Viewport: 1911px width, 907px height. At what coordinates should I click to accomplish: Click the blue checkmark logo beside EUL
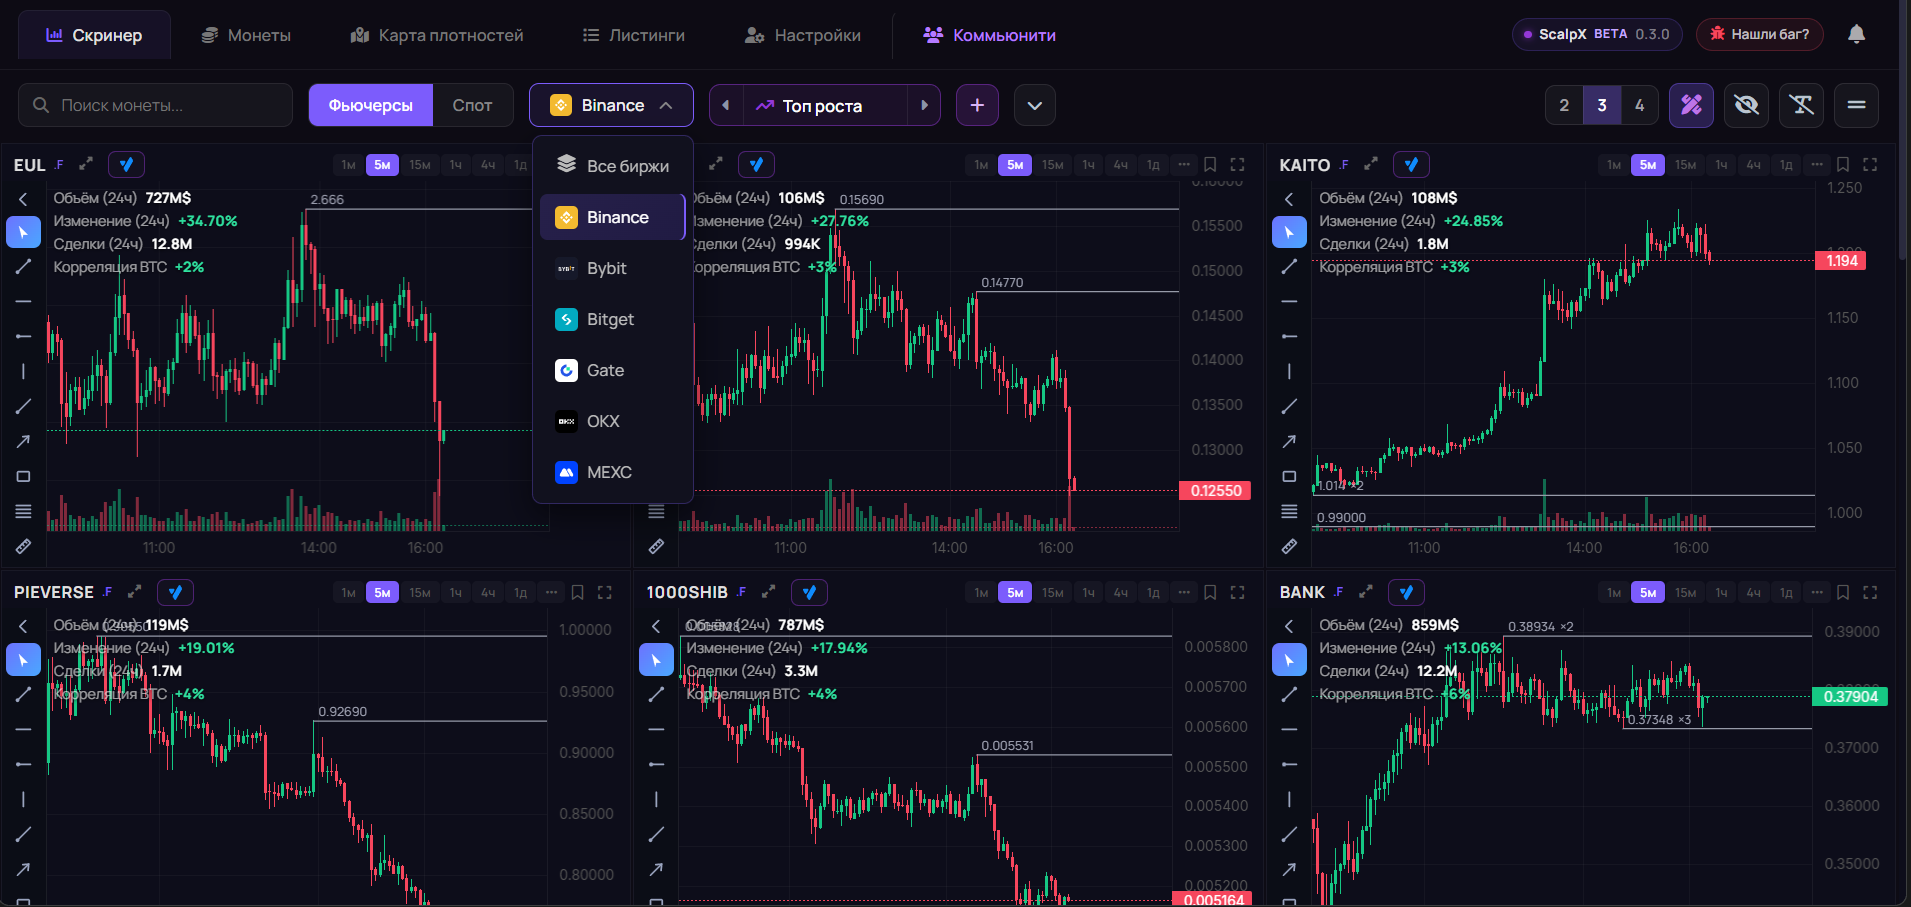(x=126, y=164)
